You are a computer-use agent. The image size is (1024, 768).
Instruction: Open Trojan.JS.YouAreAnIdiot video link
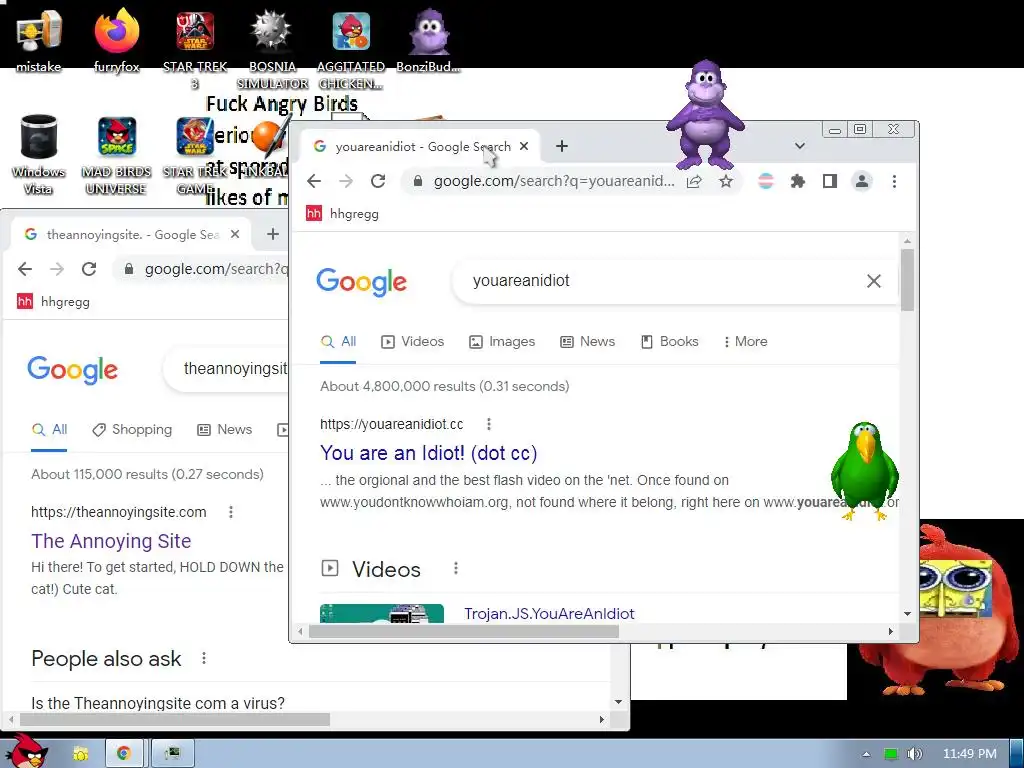click(549, 614)
